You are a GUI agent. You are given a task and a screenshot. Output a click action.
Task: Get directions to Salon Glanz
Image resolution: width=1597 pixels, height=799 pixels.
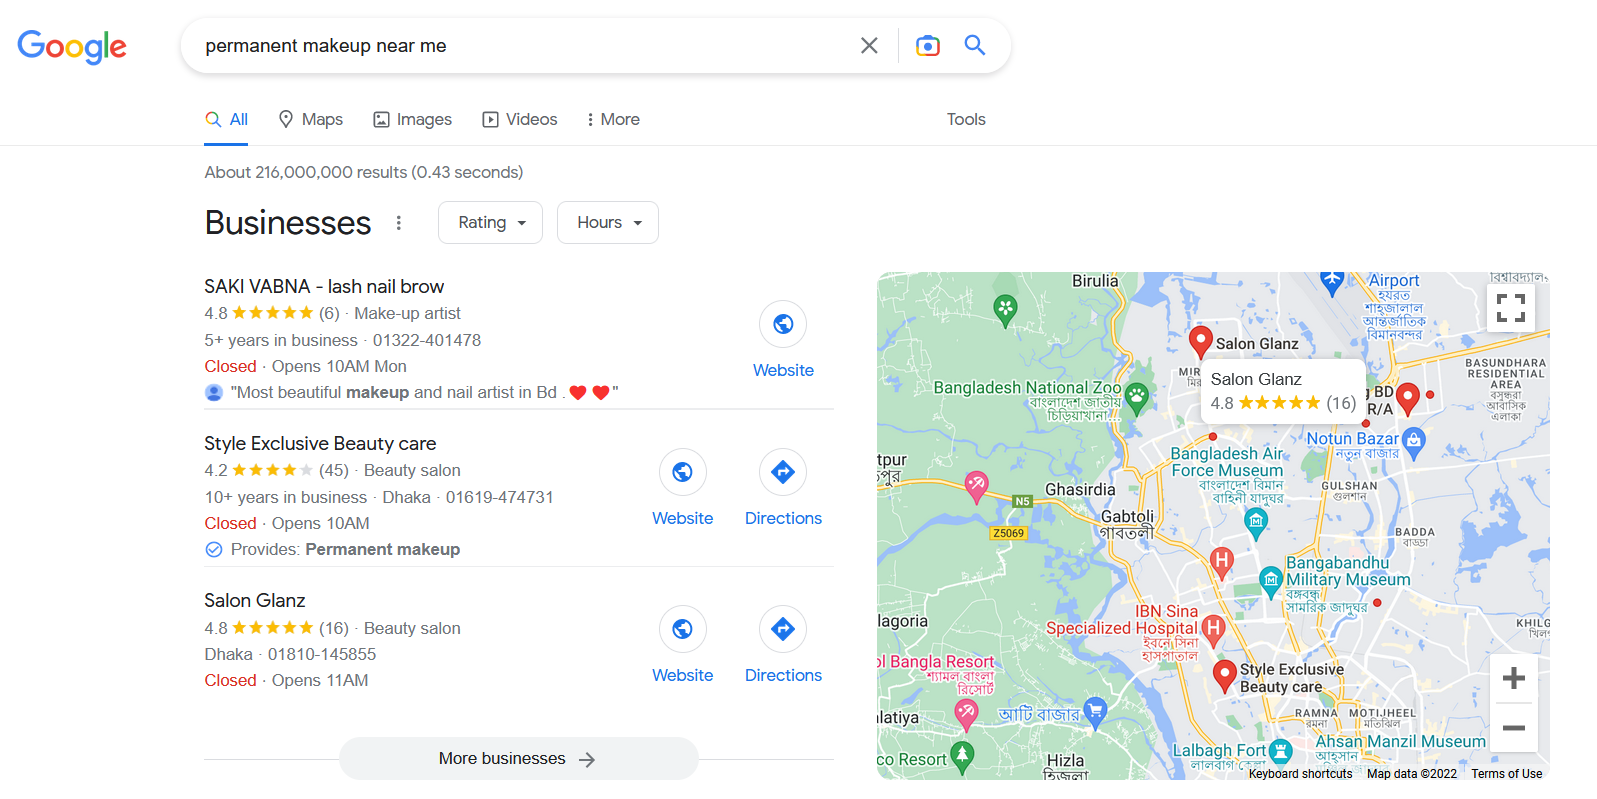tap(783, 629)
